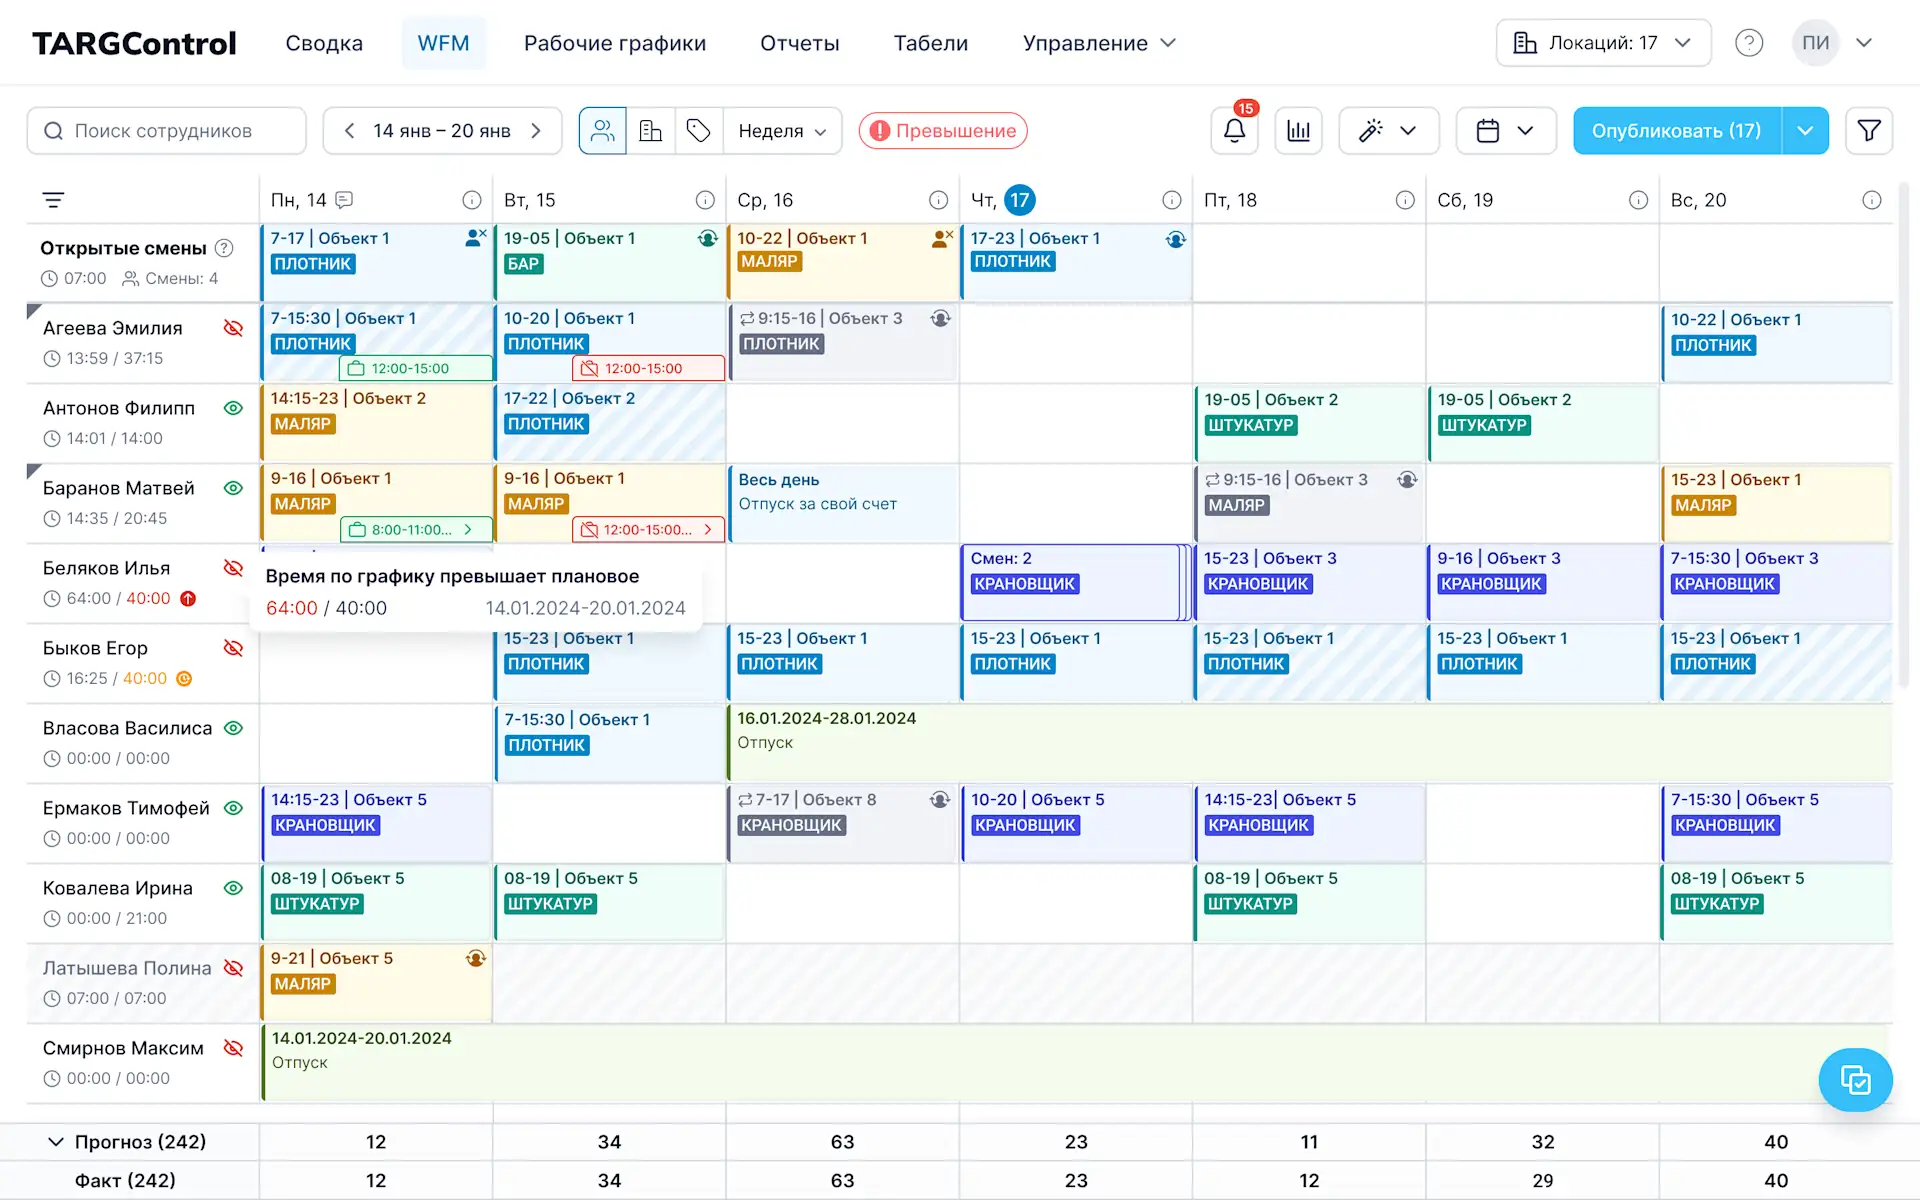The height and width of the screenshot is (1200, 1920).
Task: Open the Неделя period dropdown
Action: pos(782,131)
